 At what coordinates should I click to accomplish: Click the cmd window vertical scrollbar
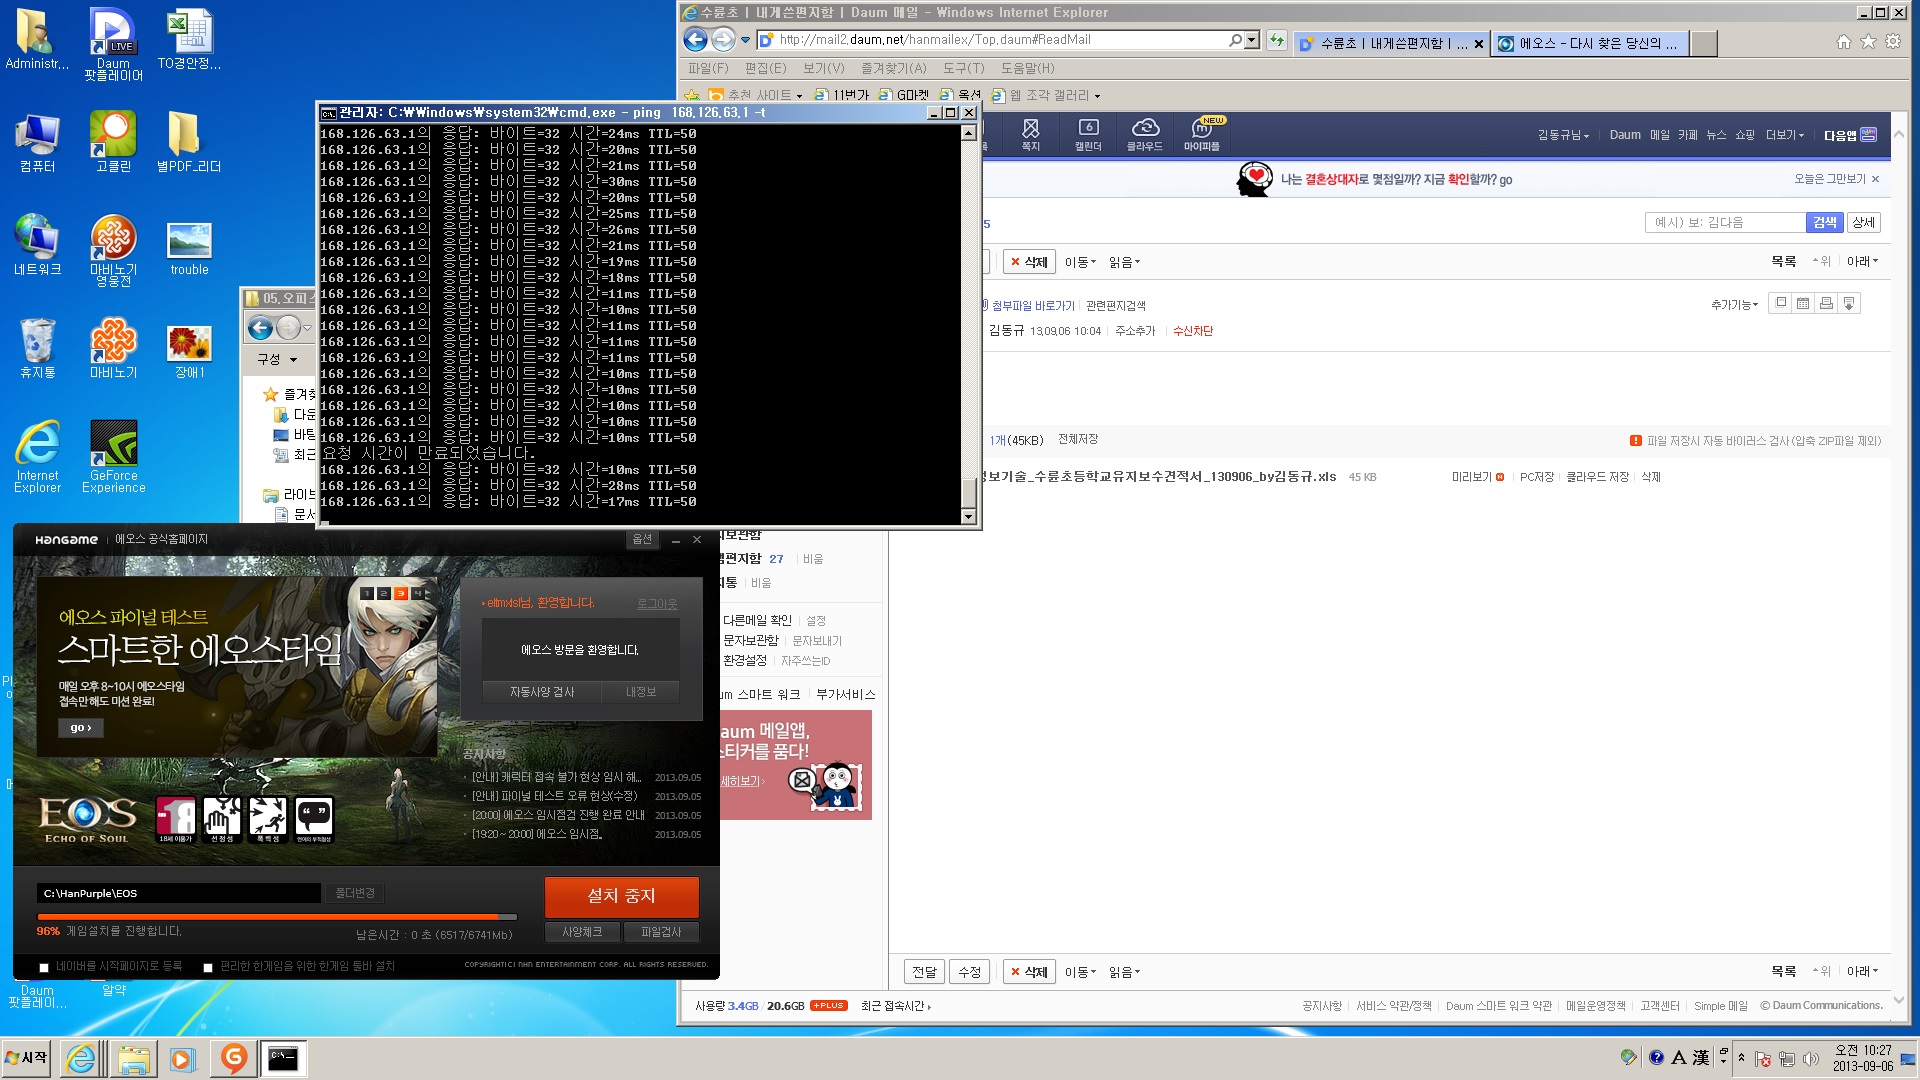pos(968,324)
